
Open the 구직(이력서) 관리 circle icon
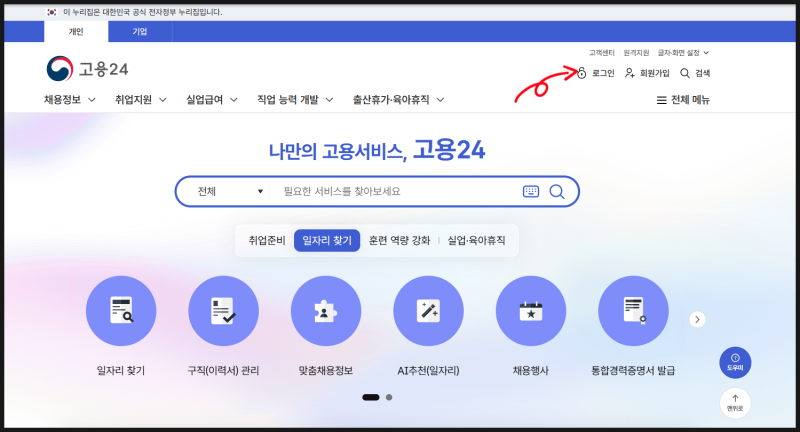[223, 311]
